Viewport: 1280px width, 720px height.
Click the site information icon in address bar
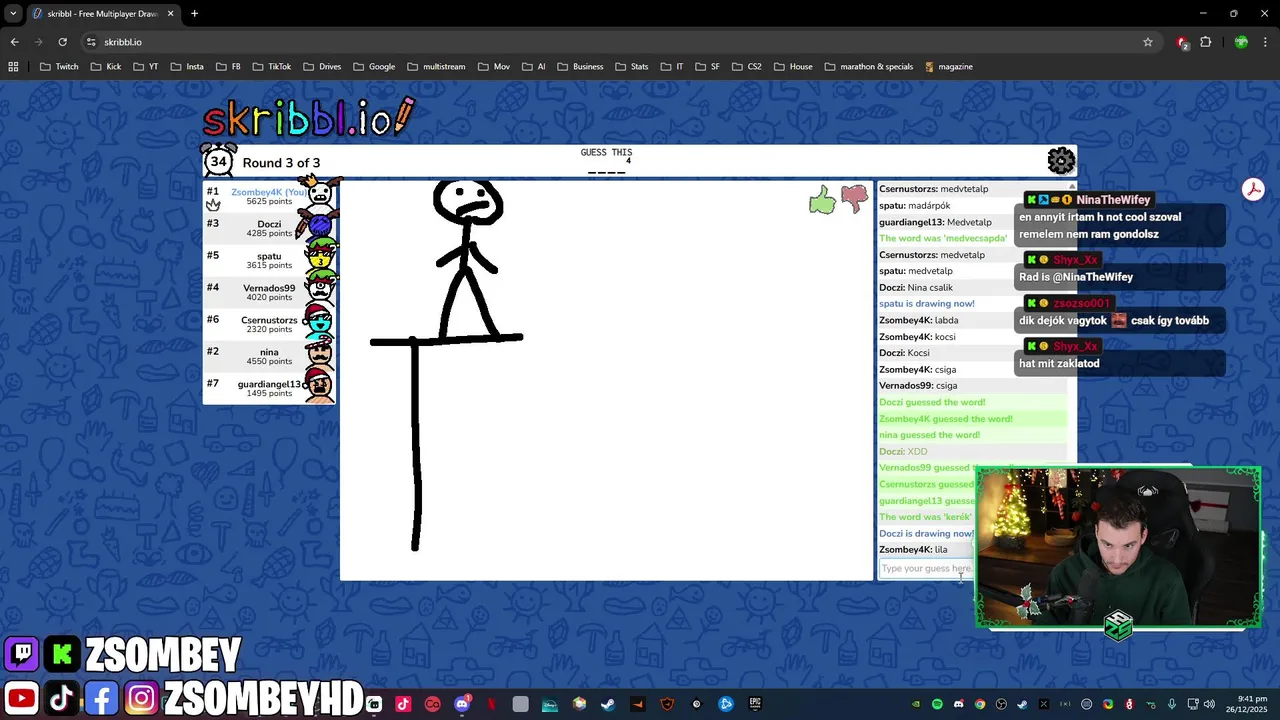coord(91,42)
